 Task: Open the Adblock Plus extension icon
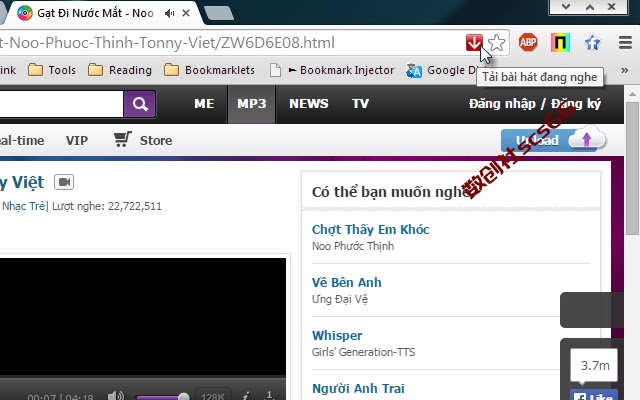528,42
